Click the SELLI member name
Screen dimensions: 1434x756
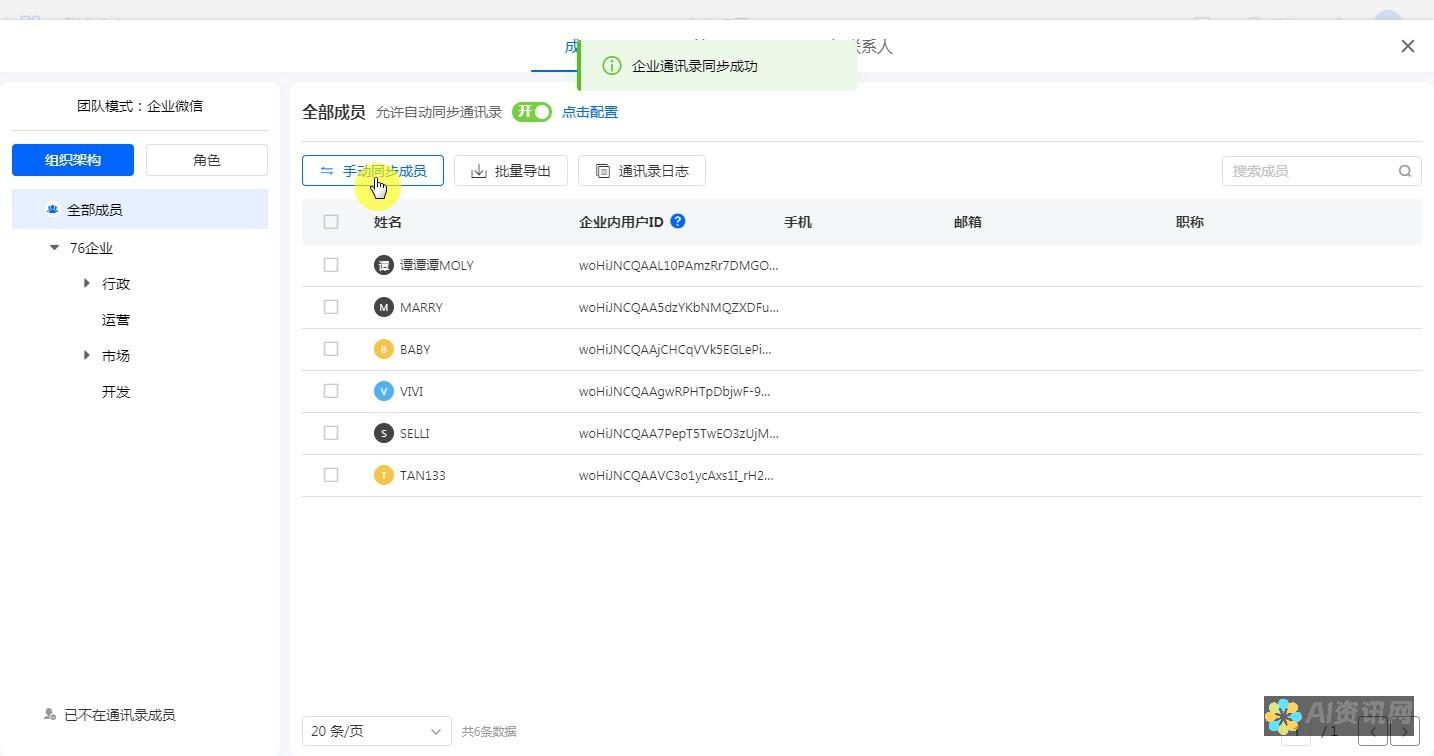point(415,433)
